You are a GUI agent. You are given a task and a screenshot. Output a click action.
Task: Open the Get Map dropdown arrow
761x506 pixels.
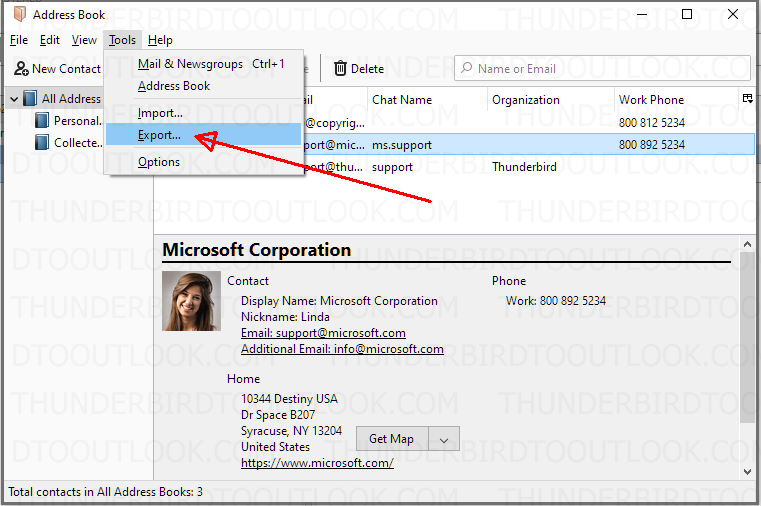pos(444,439)
